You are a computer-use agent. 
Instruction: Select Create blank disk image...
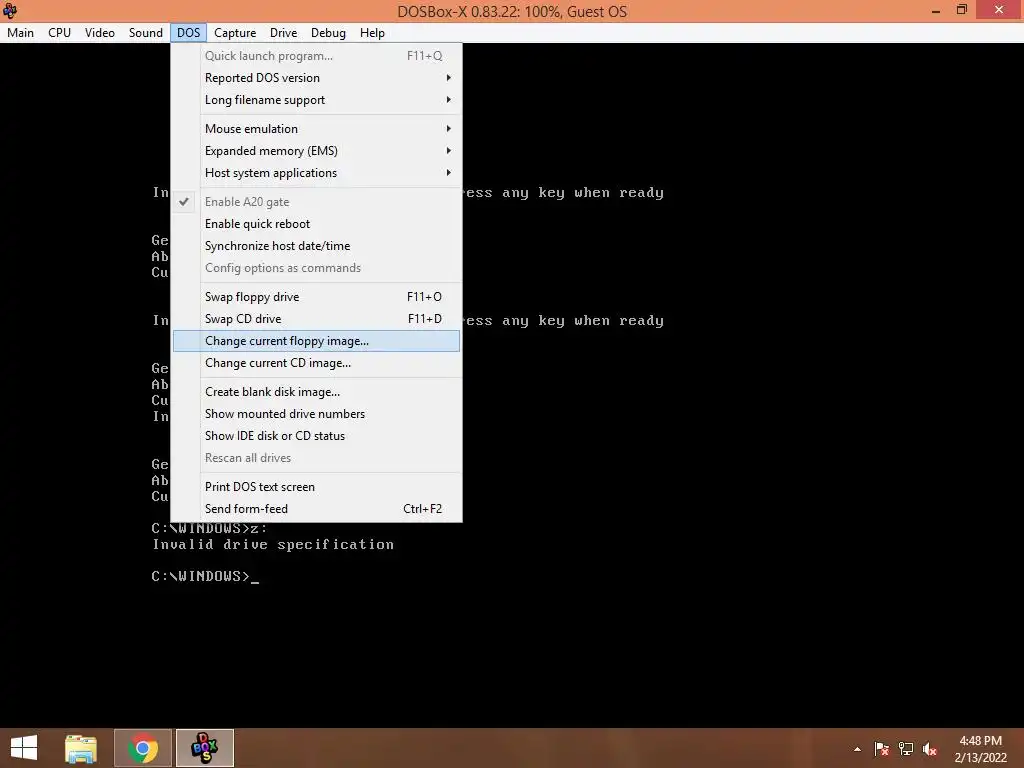(x=316, y=392)
